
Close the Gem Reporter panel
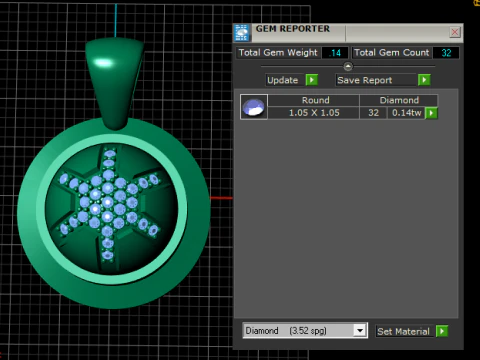click(x=455, y=32)
